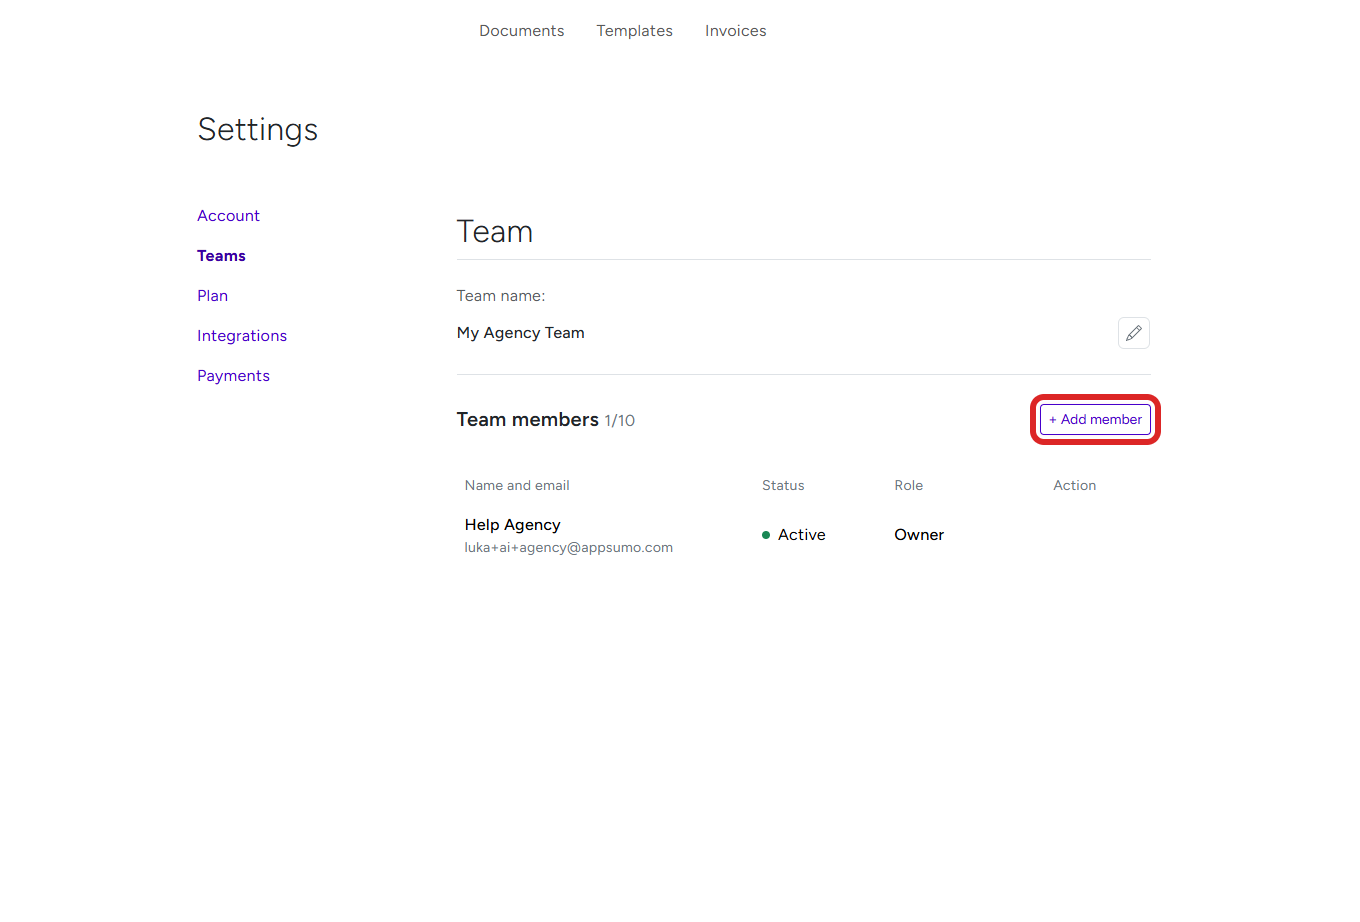Navigate to the Plan settings

click(212, 295)
